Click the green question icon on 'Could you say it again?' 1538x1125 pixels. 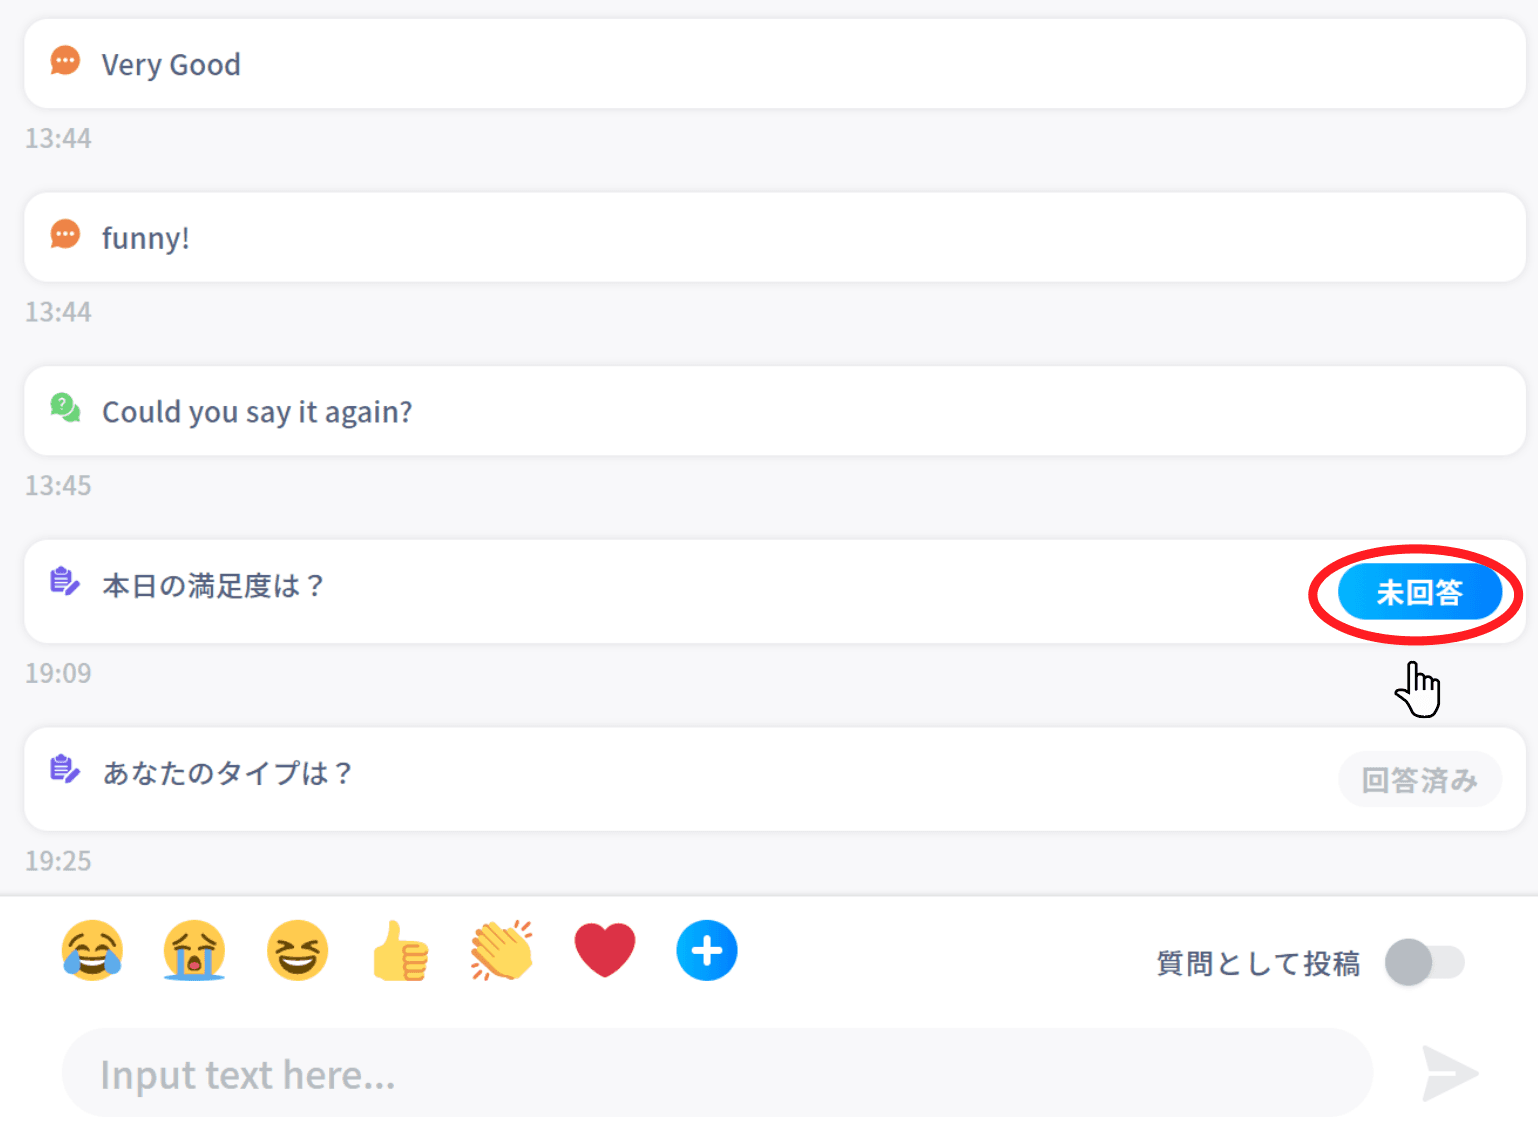pyautogui.click(x=64, y=408)
